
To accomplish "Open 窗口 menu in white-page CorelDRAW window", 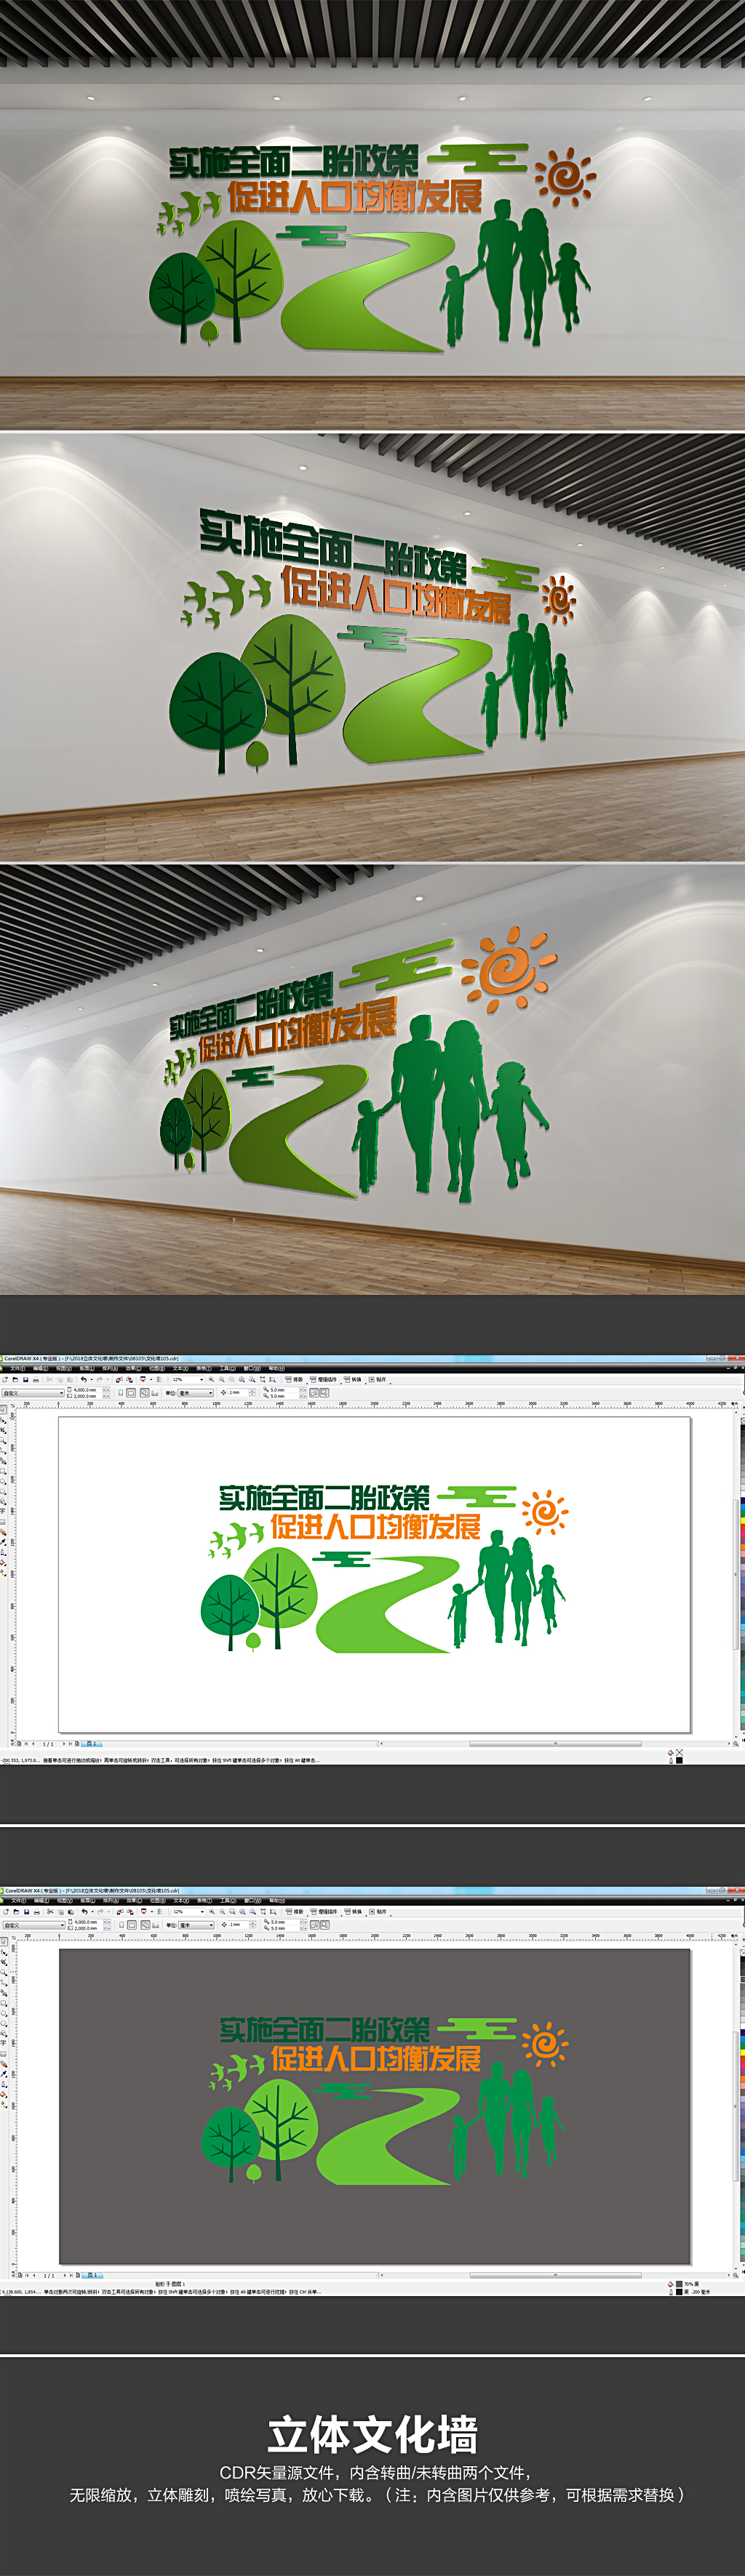I will pos(250,1368).
